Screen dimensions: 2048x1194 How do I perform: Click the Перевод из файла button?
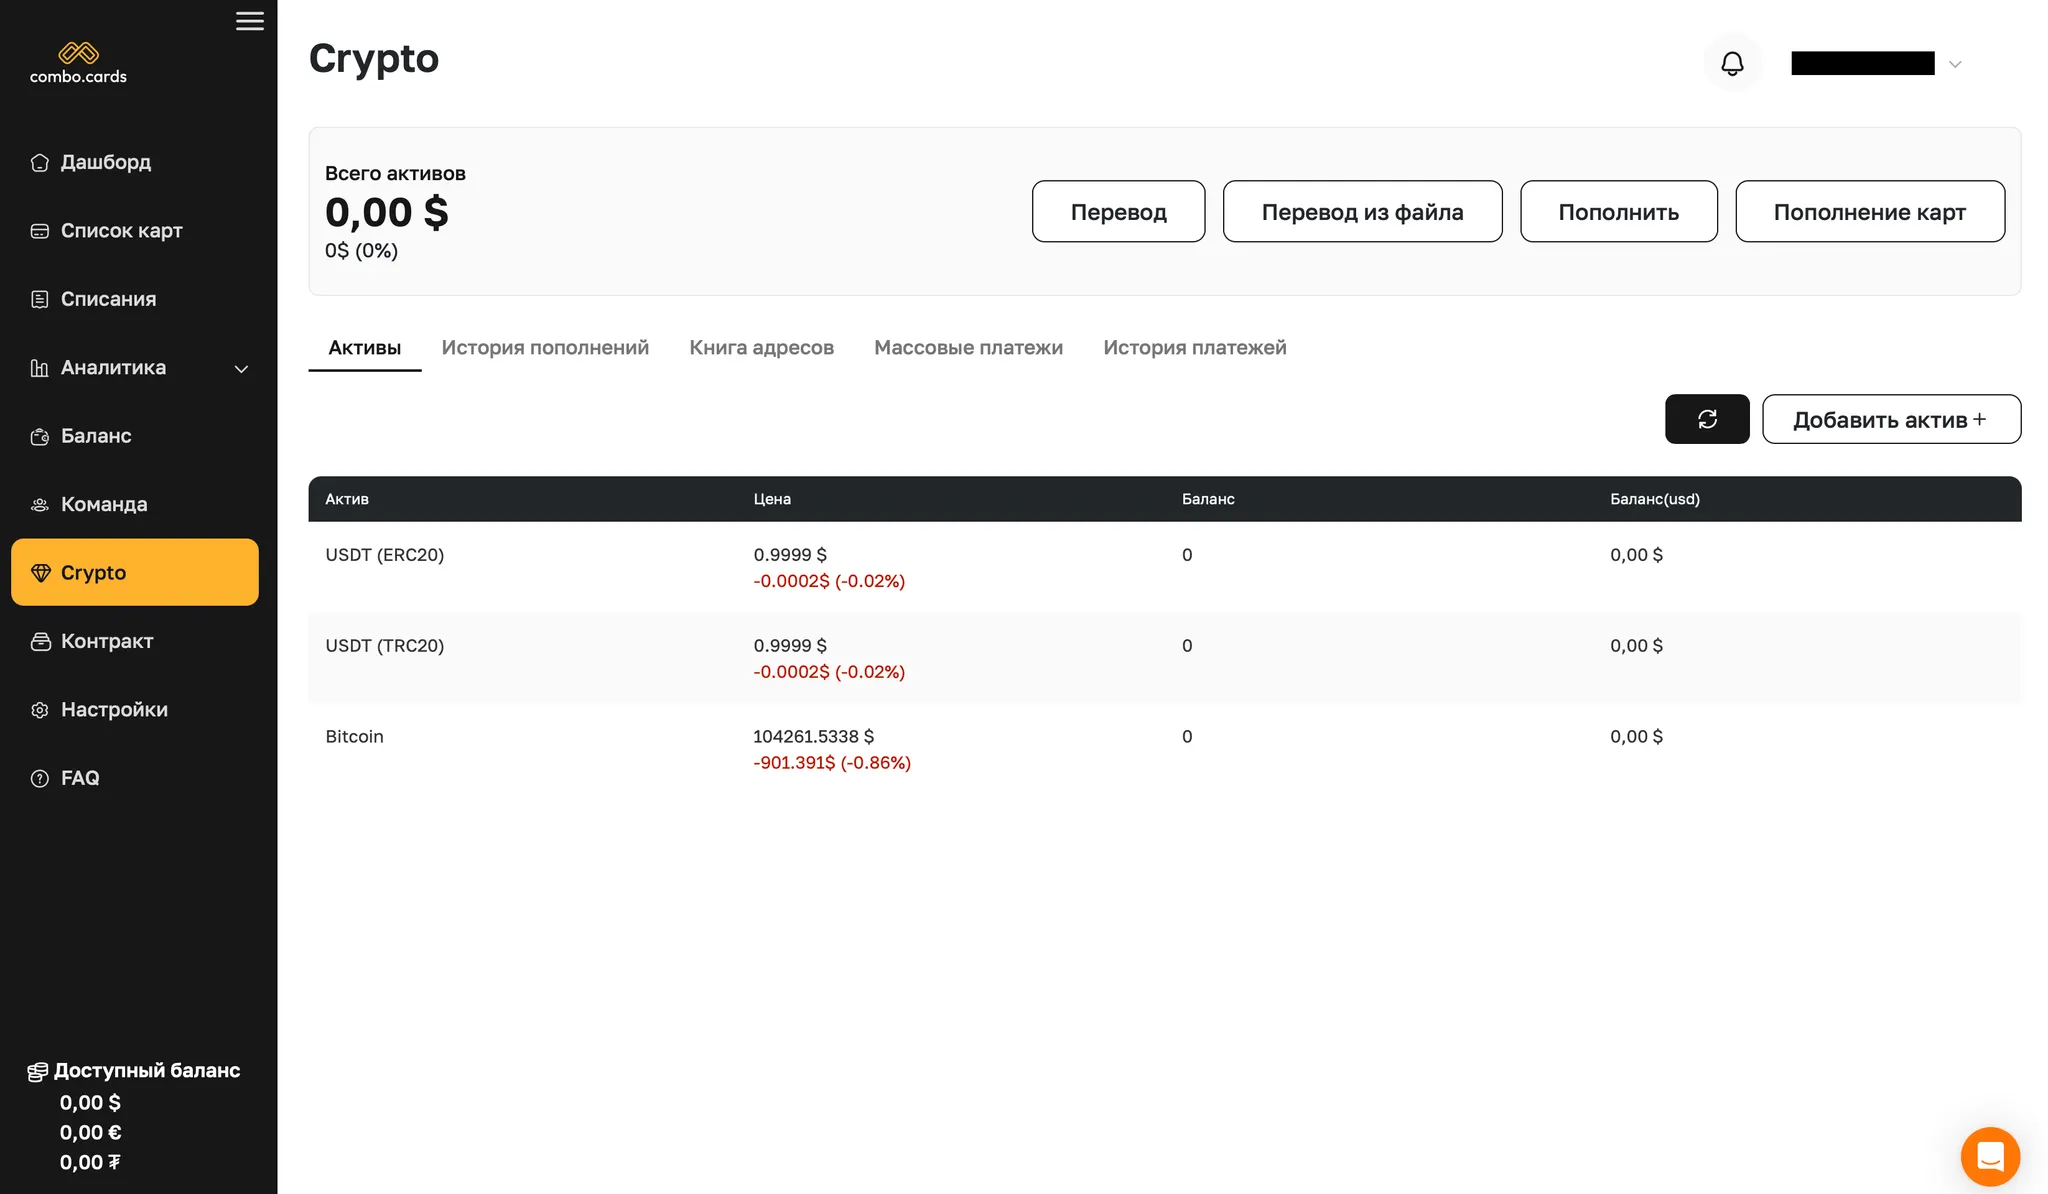pos(1362,211)
